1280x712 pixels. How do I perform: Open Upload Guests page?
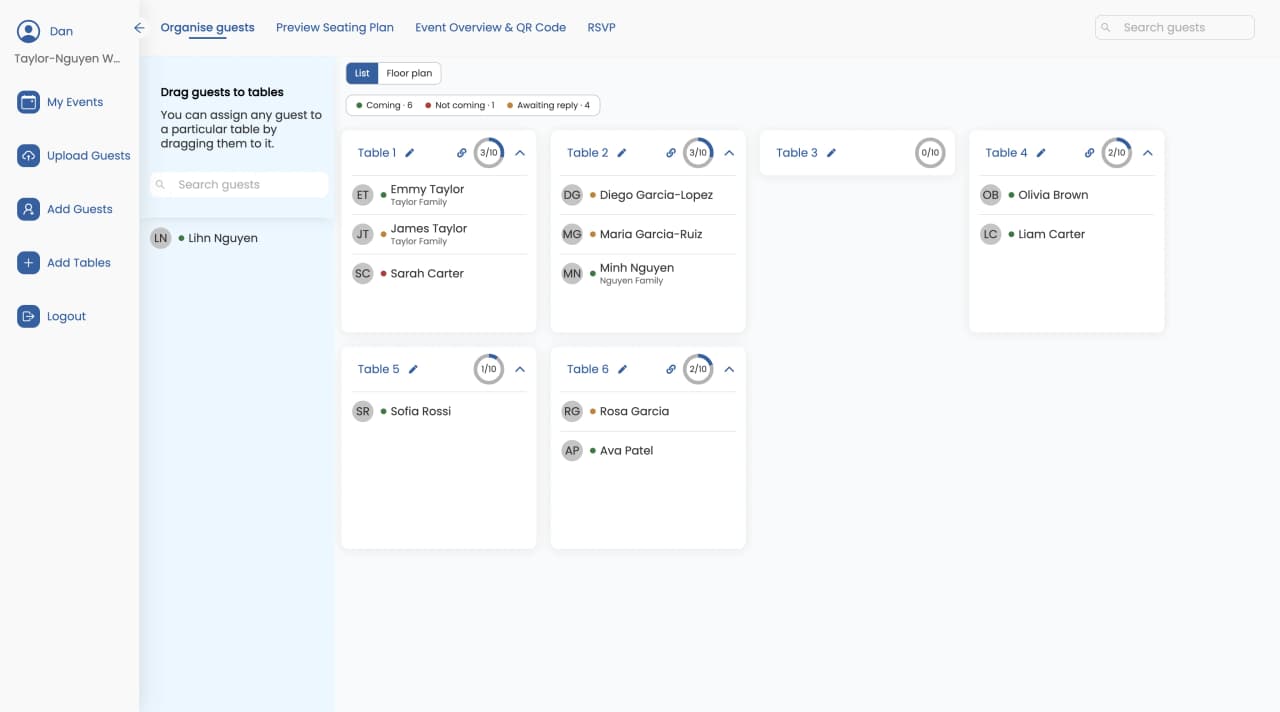(x=89, y=156)
